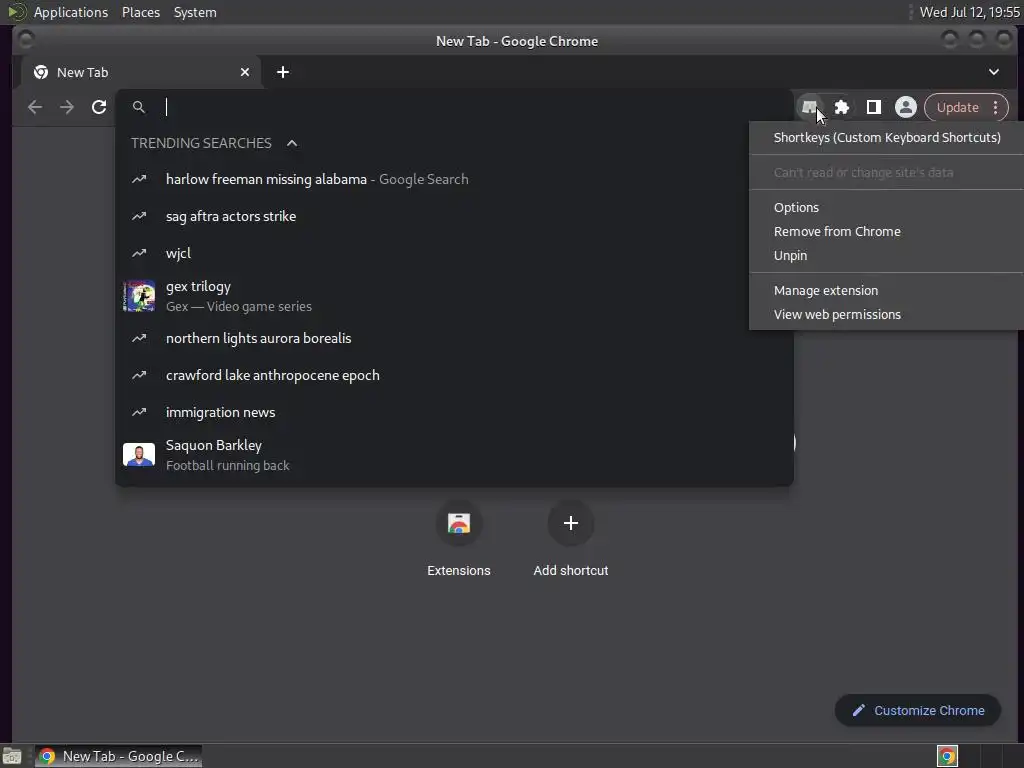
Task: Select Remove from Chrome
Action: pos(887,232)
